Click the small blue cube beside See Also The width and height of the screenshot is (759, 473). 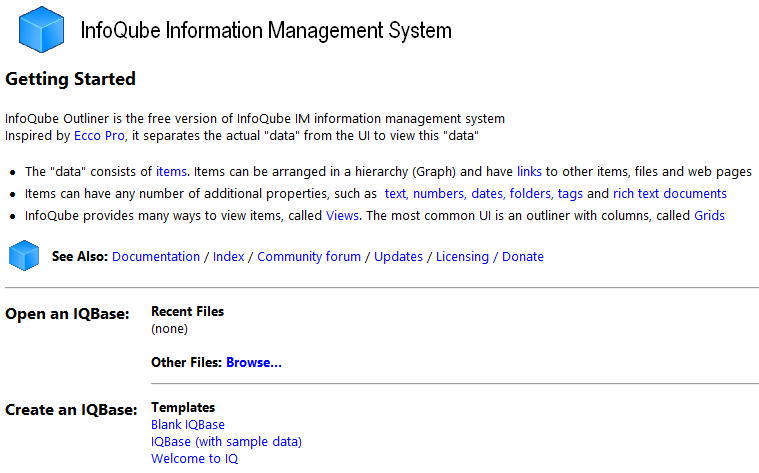tap(24, 255)
